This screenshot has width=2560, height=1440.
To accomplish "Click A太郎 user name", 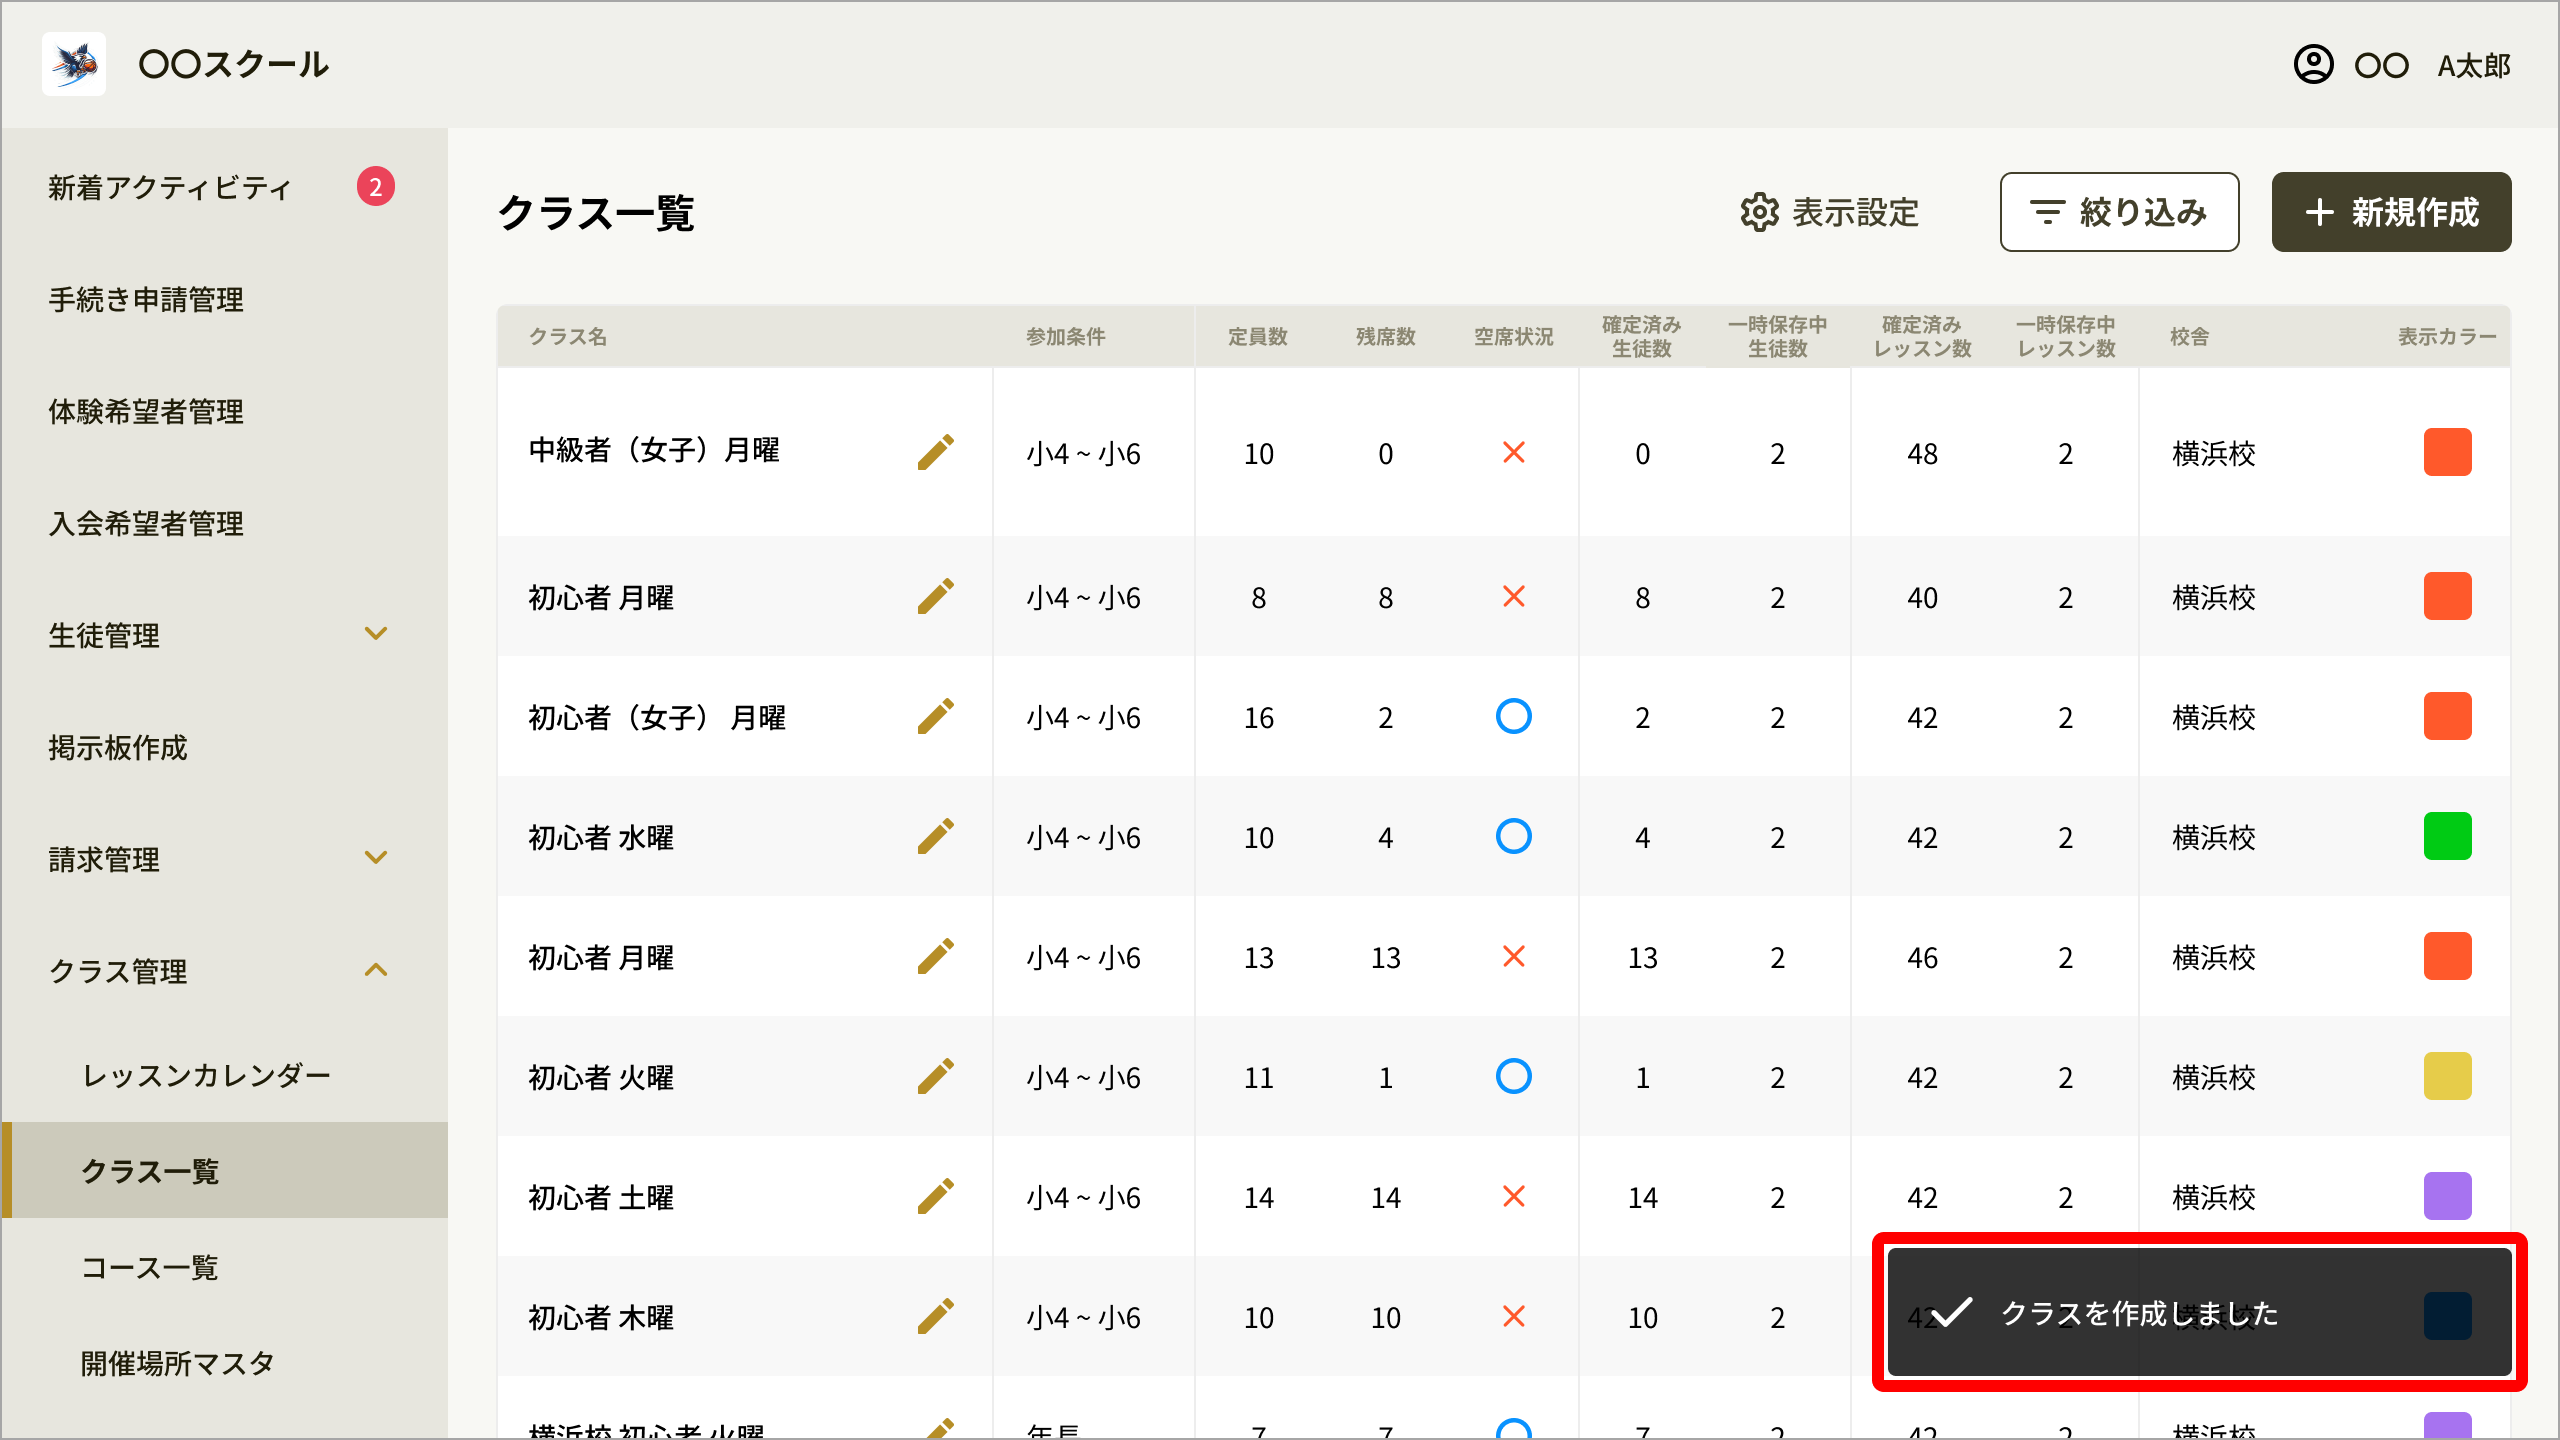I will coord(2474,66).
